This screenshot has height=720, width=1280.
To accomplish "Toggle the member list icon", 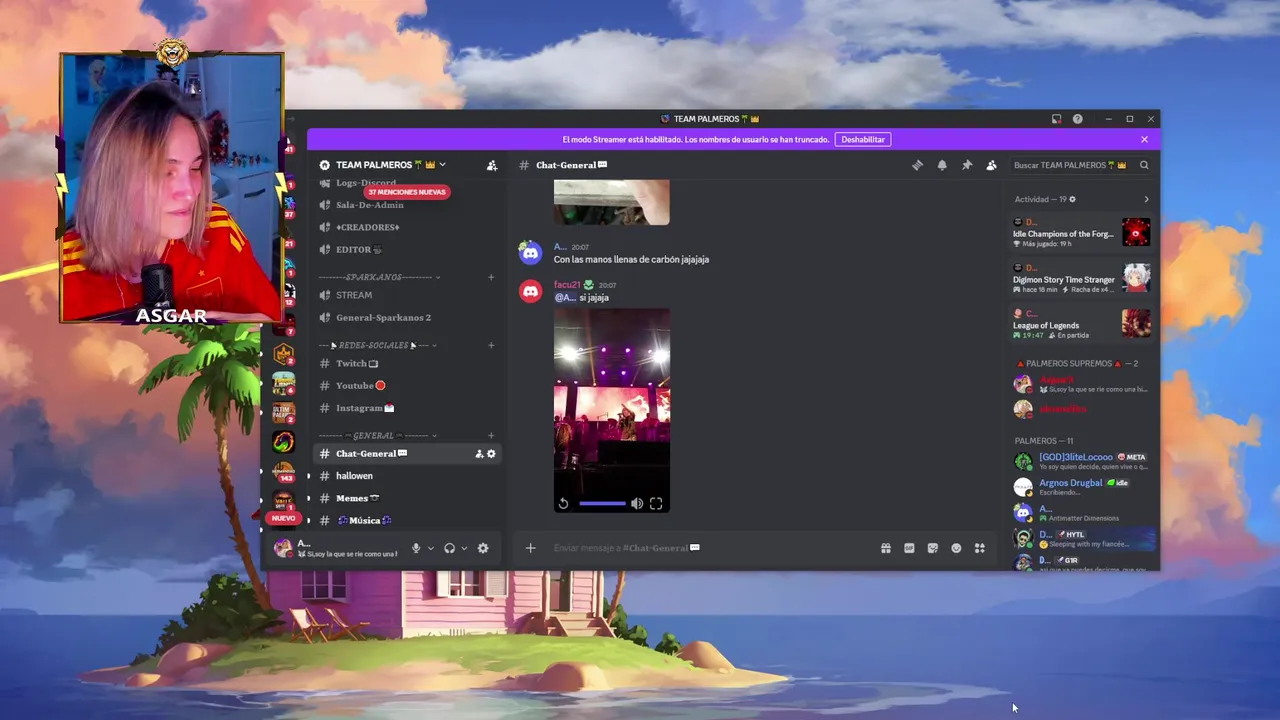I will [x=991, y=165].
